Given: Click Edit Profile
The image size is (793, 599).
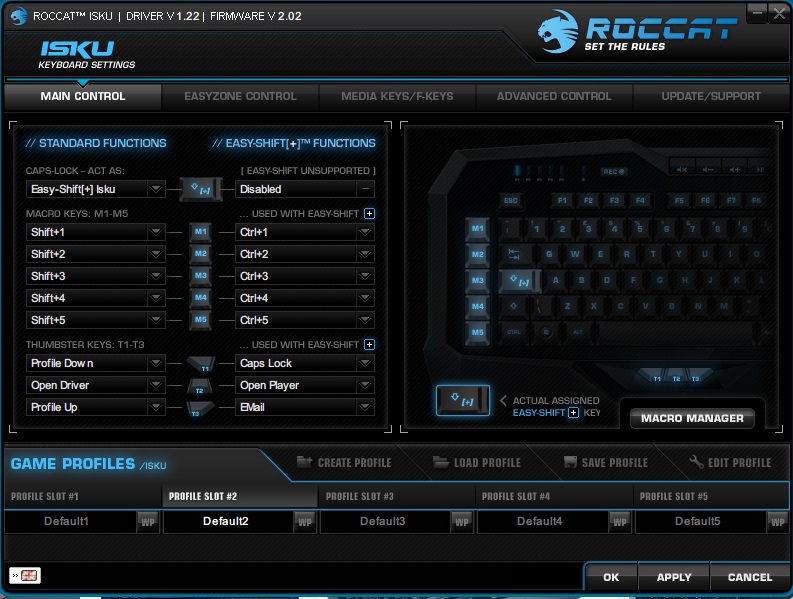Looking at the screenshot, I should tap(730, 462).
